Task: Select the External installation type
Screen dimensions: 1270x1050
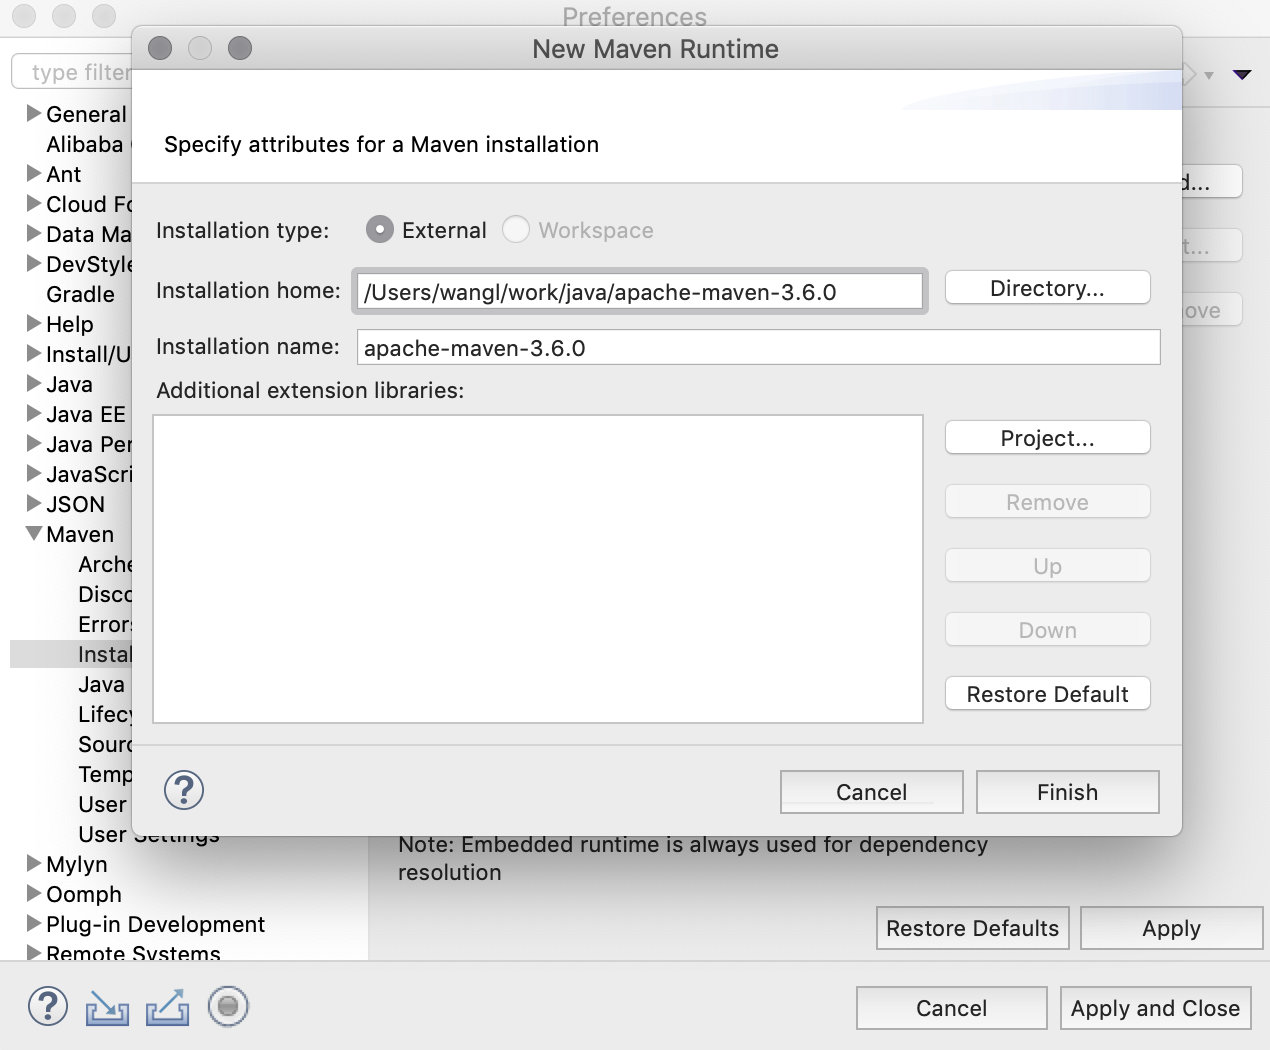Action: pyautogui.click(x=380, y=230)
